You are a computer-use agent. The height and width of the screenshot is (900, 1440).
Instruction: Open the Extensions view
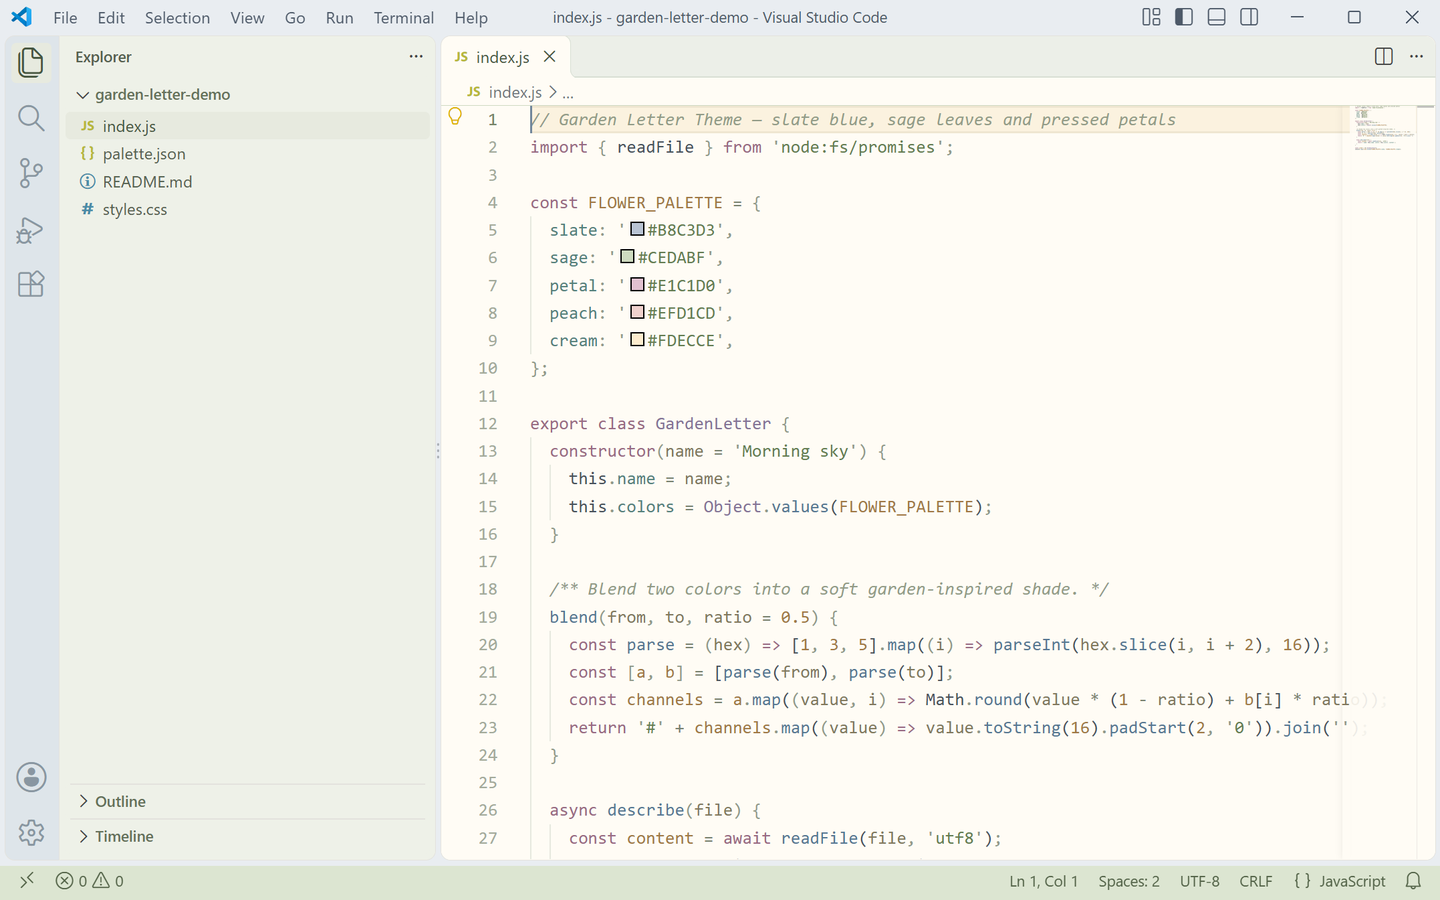pos(31,284)
